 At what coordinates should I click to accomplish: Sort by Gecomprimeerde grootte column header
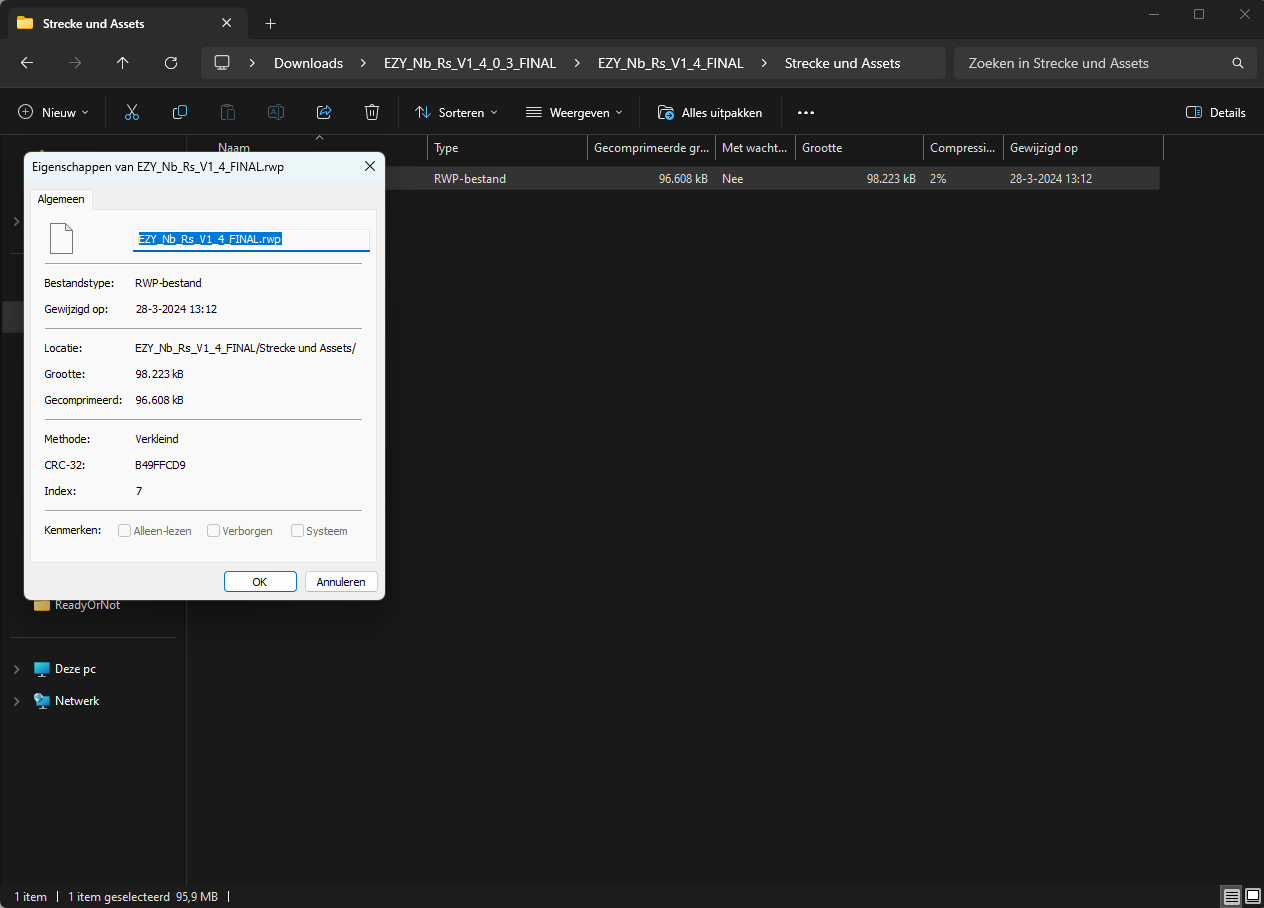tap(651, 148)
